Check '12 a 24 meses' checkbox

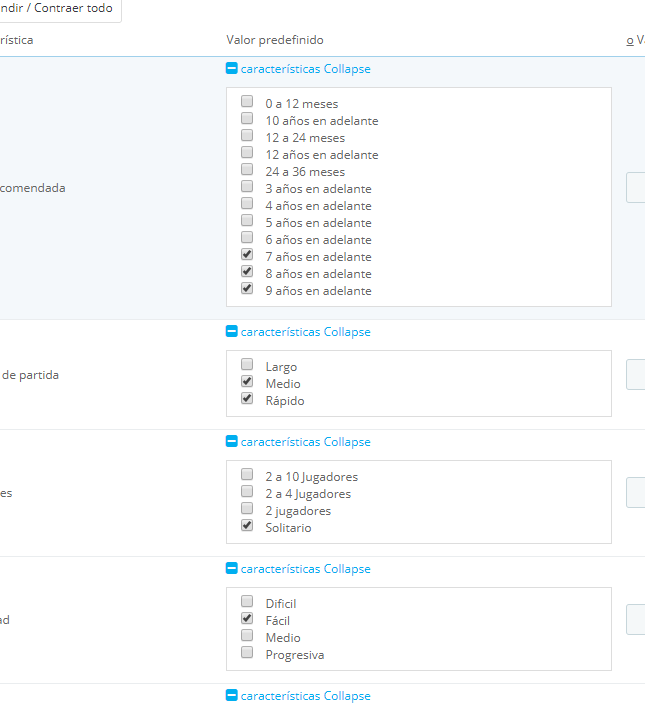click(x=247, y=135)
